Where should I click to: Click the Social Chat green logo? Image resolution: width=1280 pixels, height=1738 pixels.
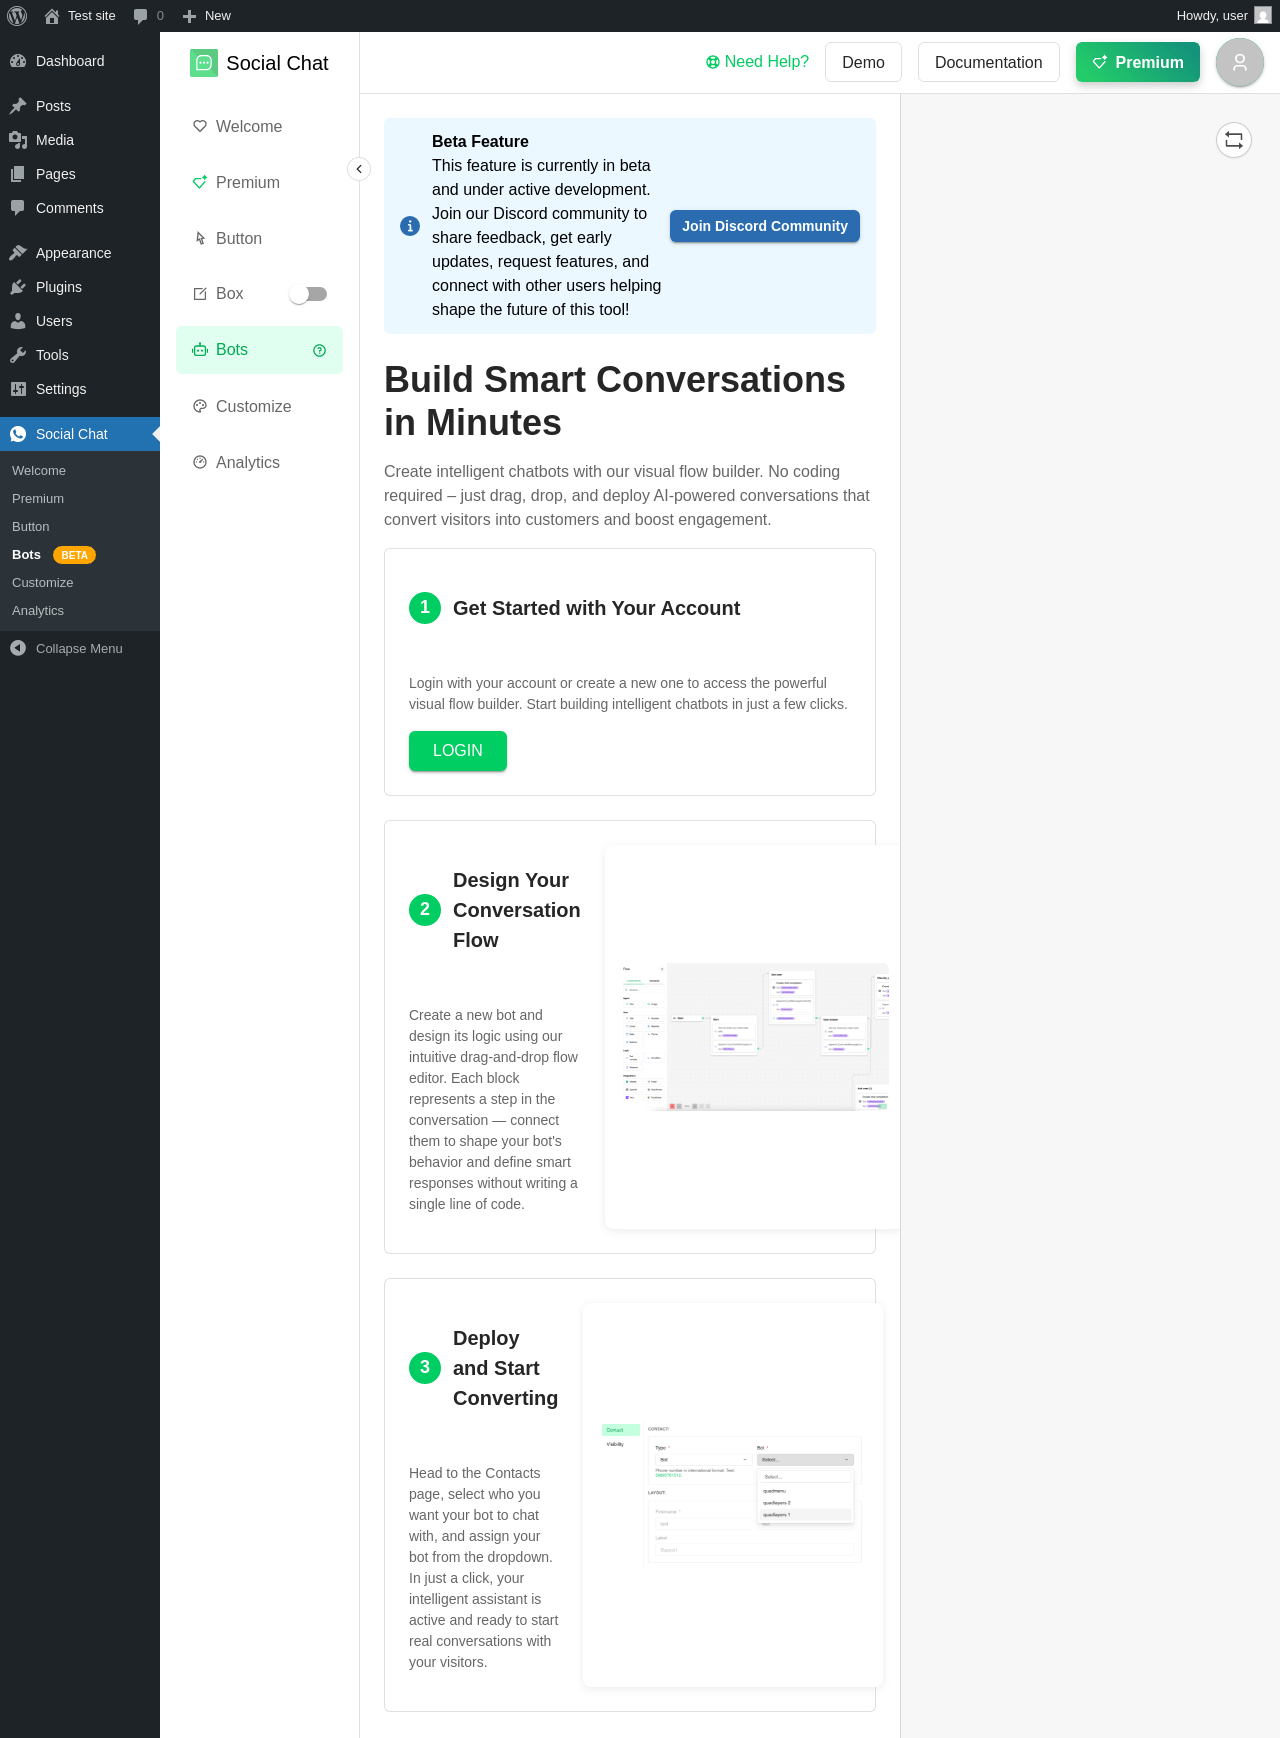pos(204,63)
